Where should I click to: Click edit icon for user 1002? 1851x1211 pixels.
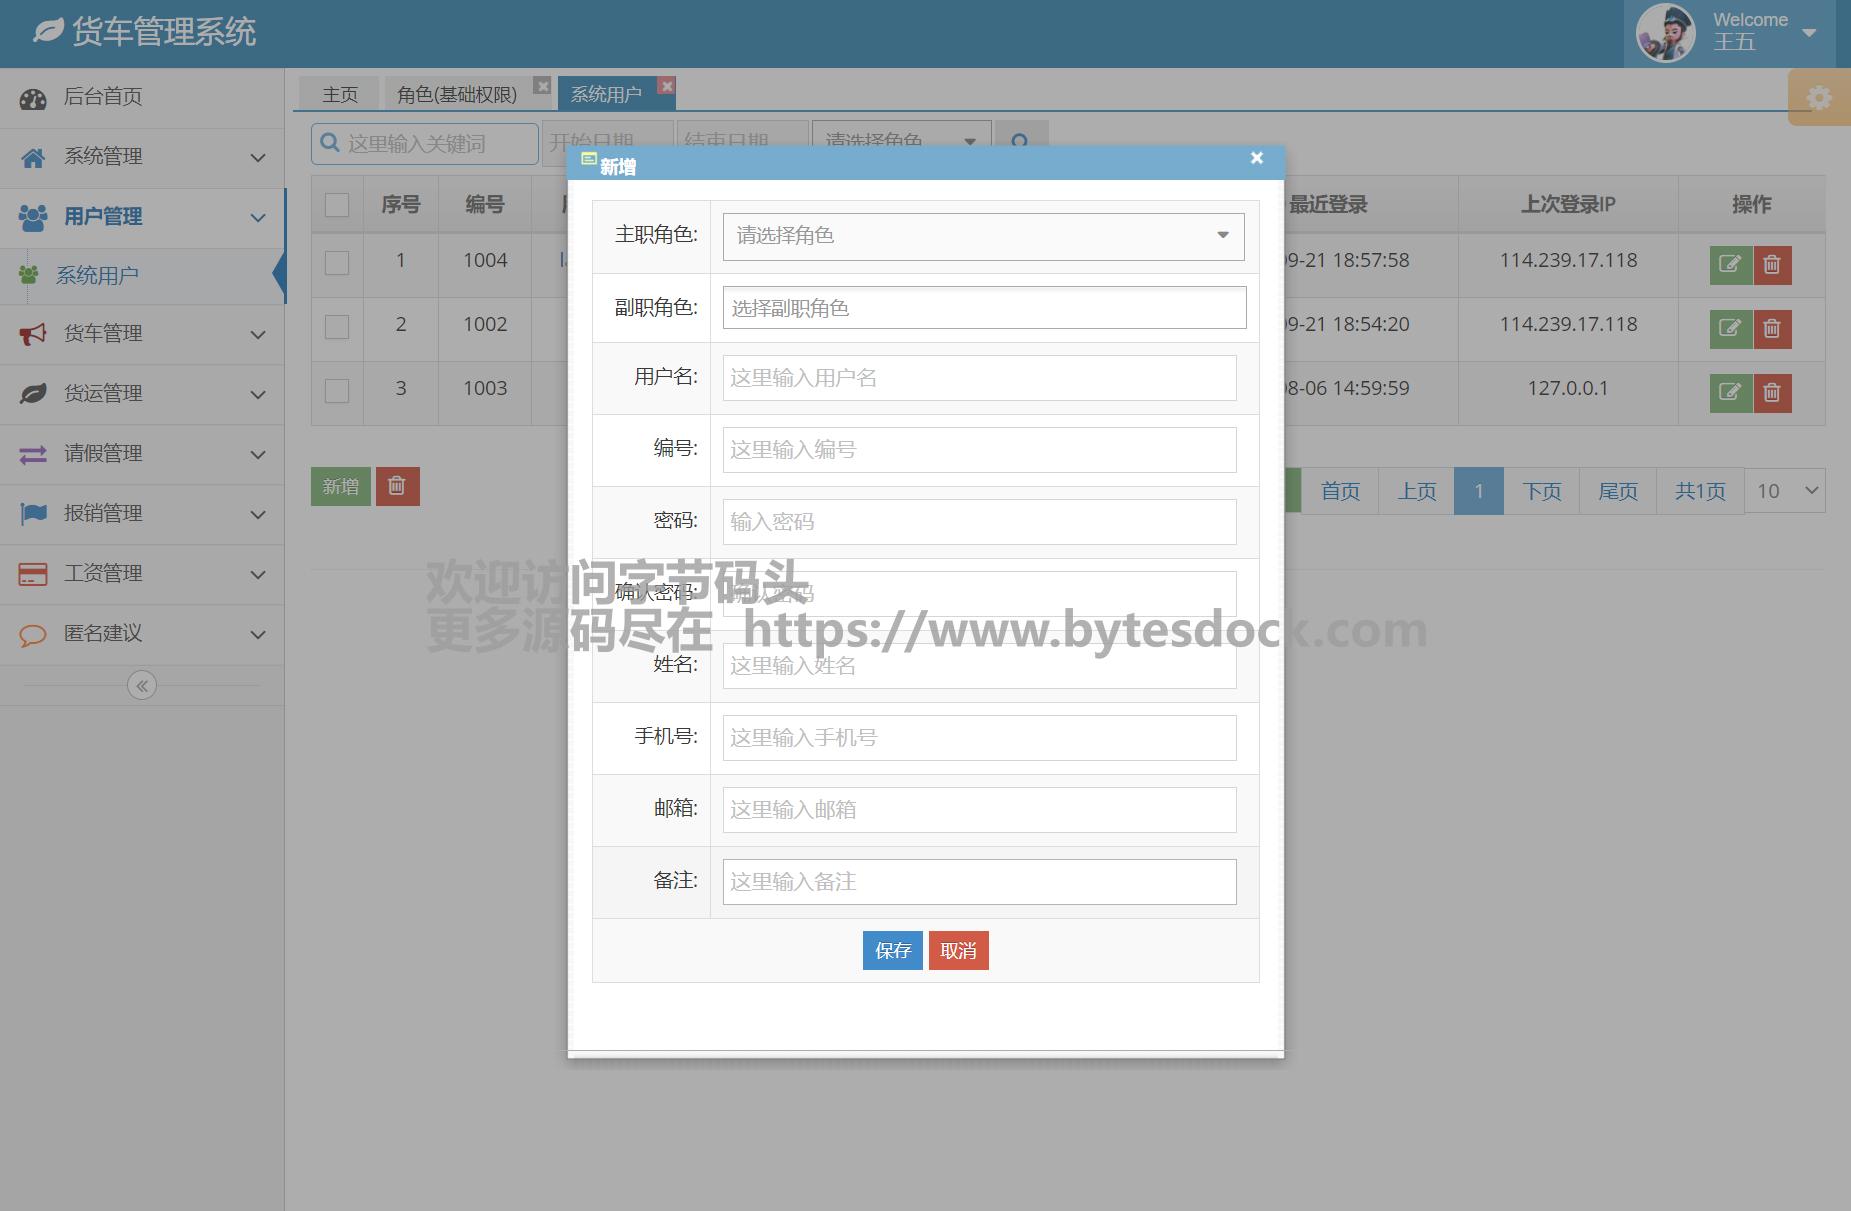click(x=1730, y=329)
